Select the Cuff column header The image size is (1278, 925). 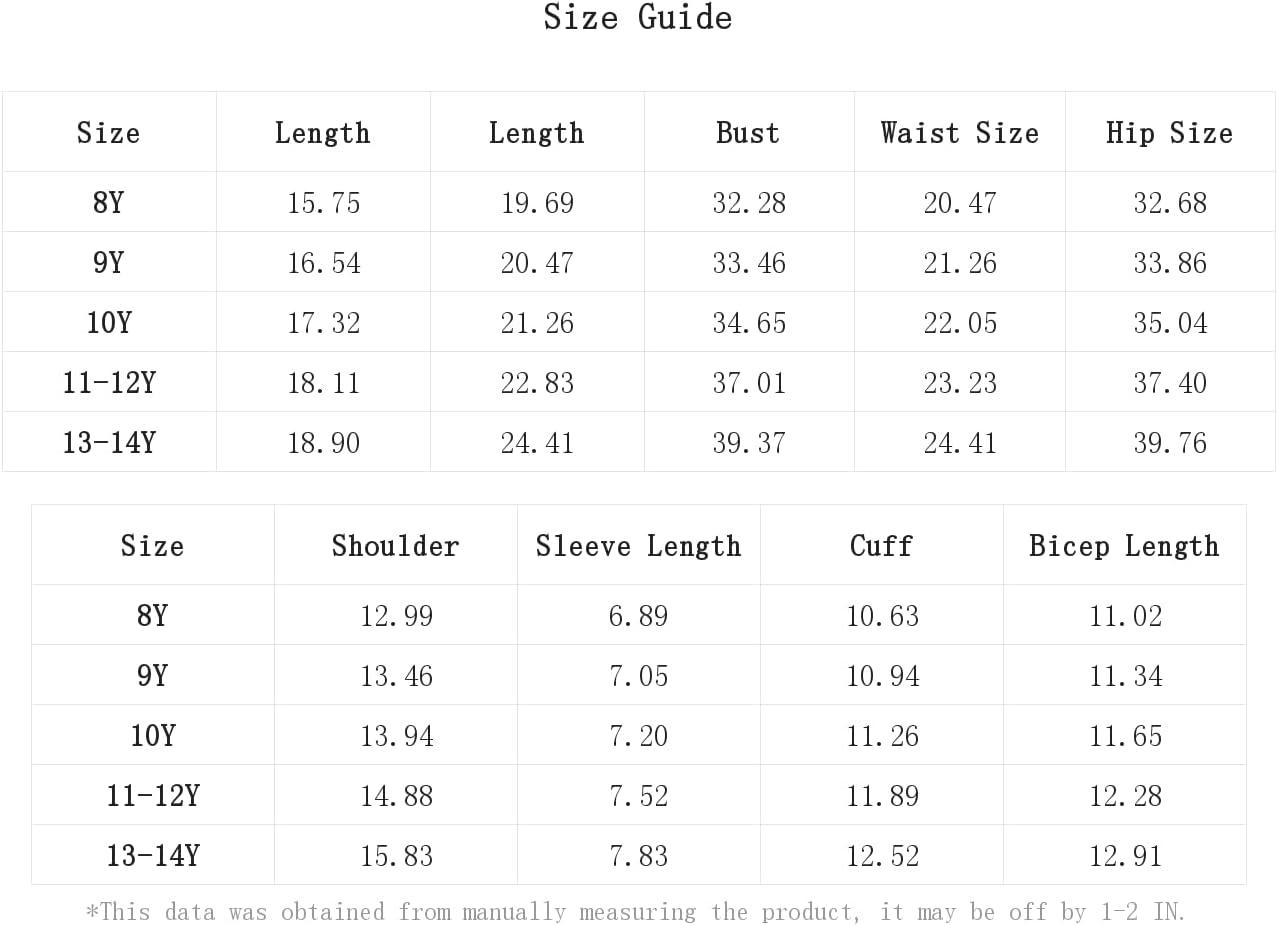pyautogui.click(x=881, y=546)
